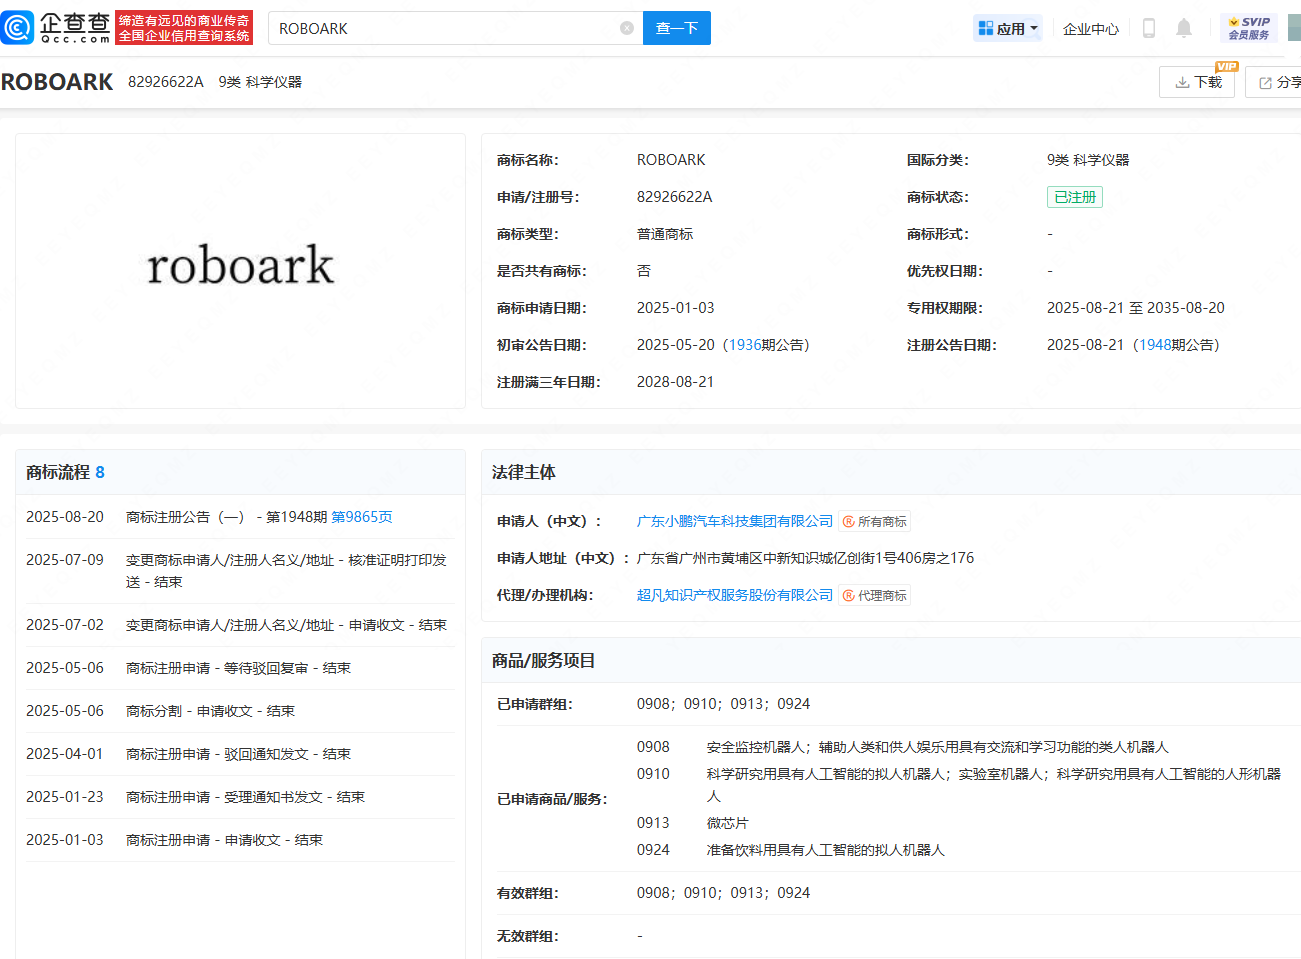
Task: Select the 商标分割 flow entry
Action: 240,711
